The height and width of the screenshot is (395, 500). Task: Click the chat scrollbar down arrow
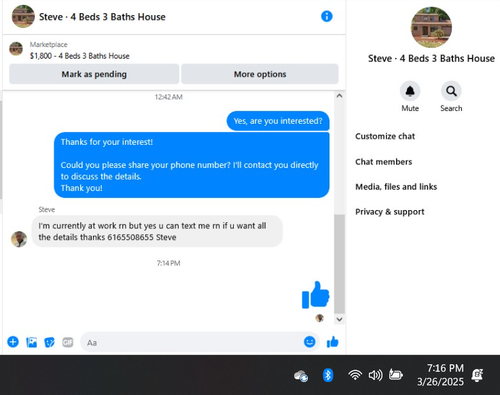click(339, 319)
